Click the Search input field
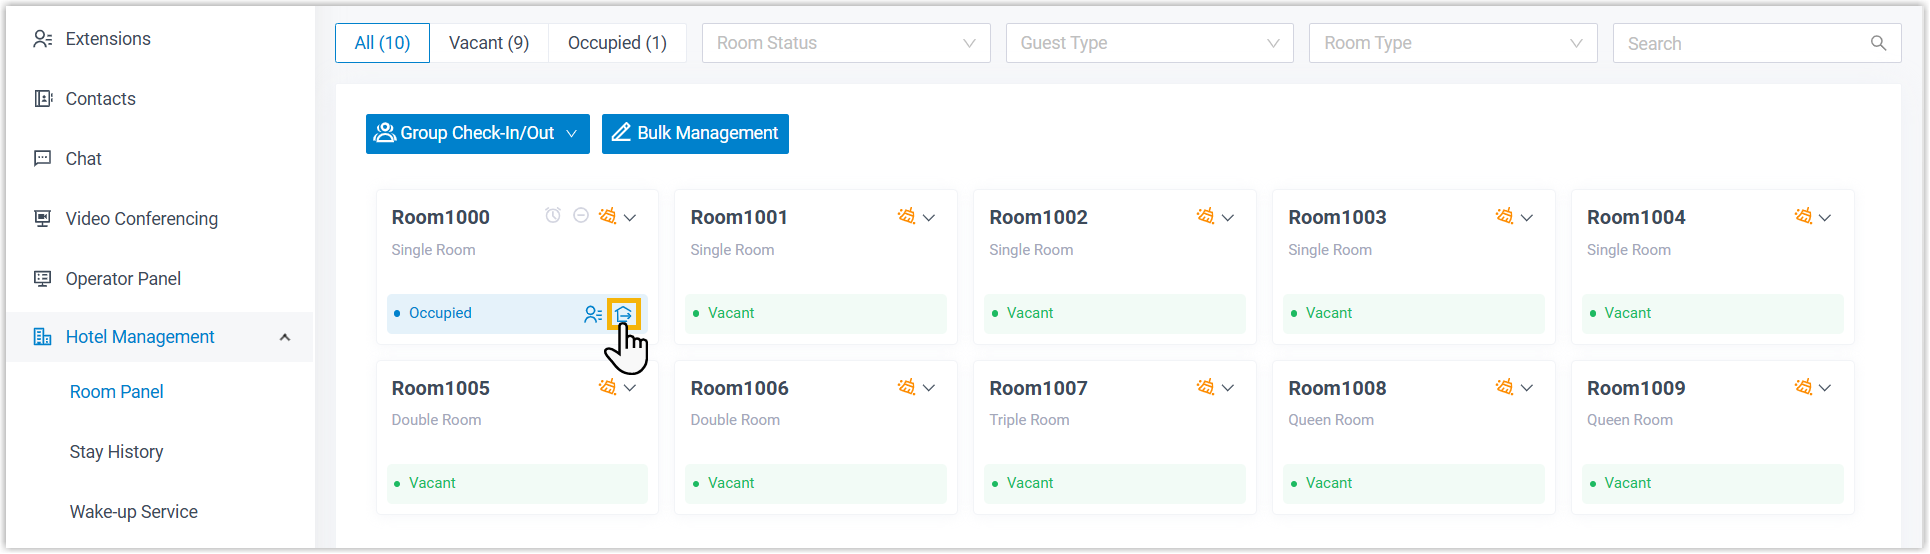1930x554 pixels. [1740, 43]
